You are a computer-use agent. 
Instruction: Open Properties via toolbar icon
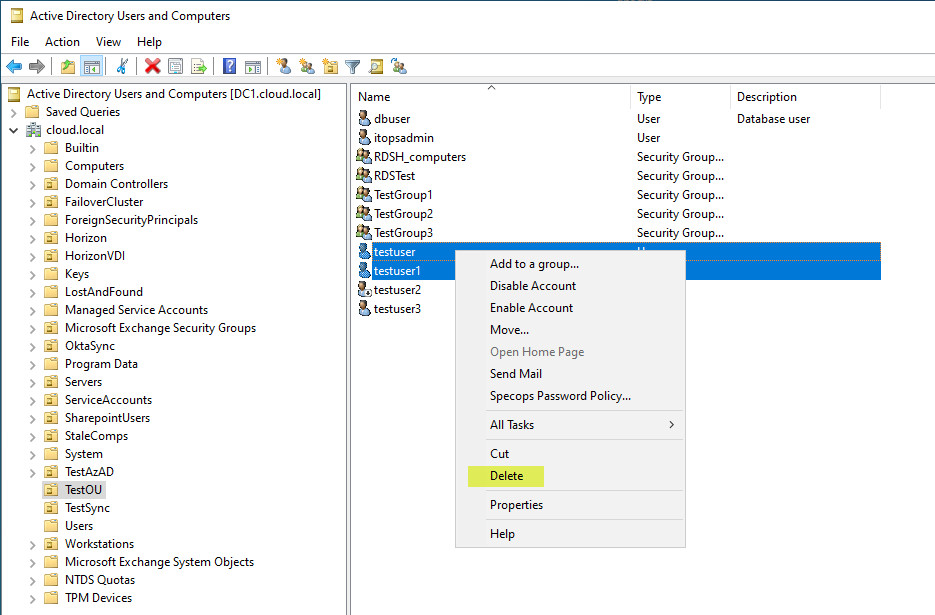coord(175,66)
